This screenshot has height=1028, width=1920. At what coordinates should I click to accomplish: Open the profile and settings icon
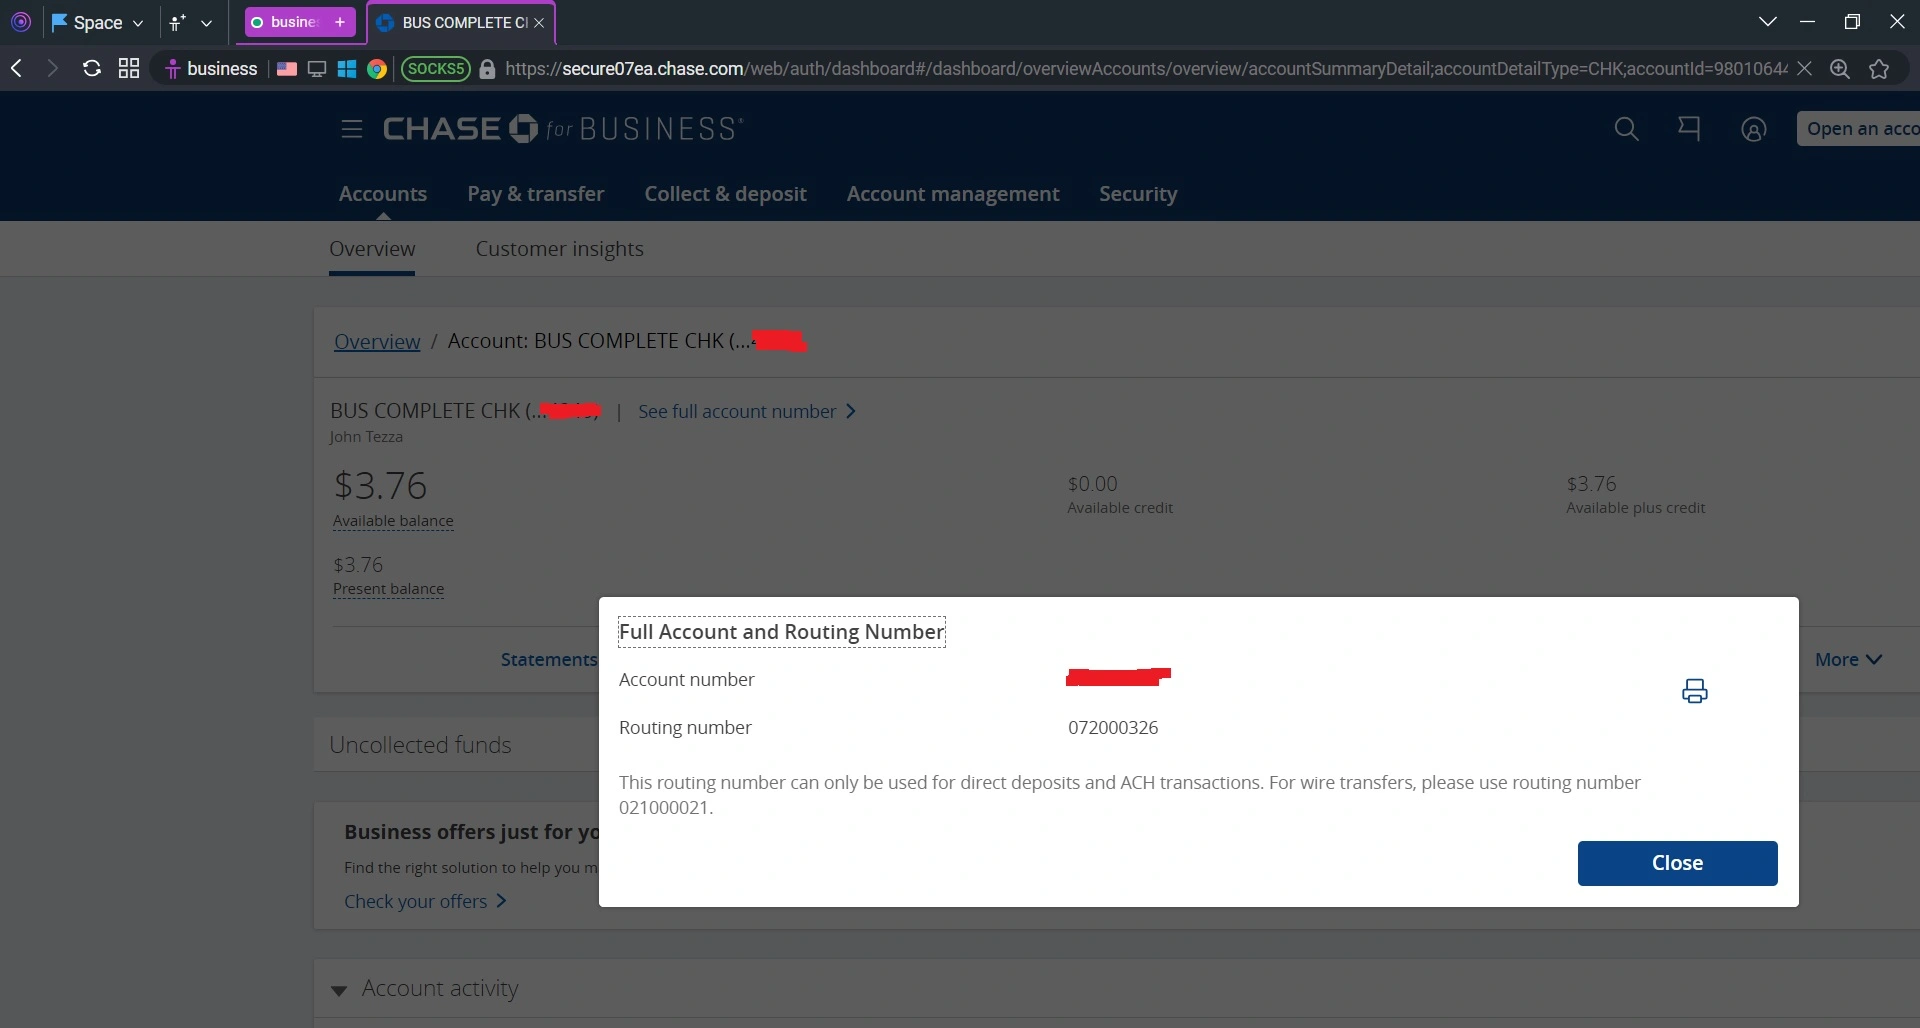1753,129
